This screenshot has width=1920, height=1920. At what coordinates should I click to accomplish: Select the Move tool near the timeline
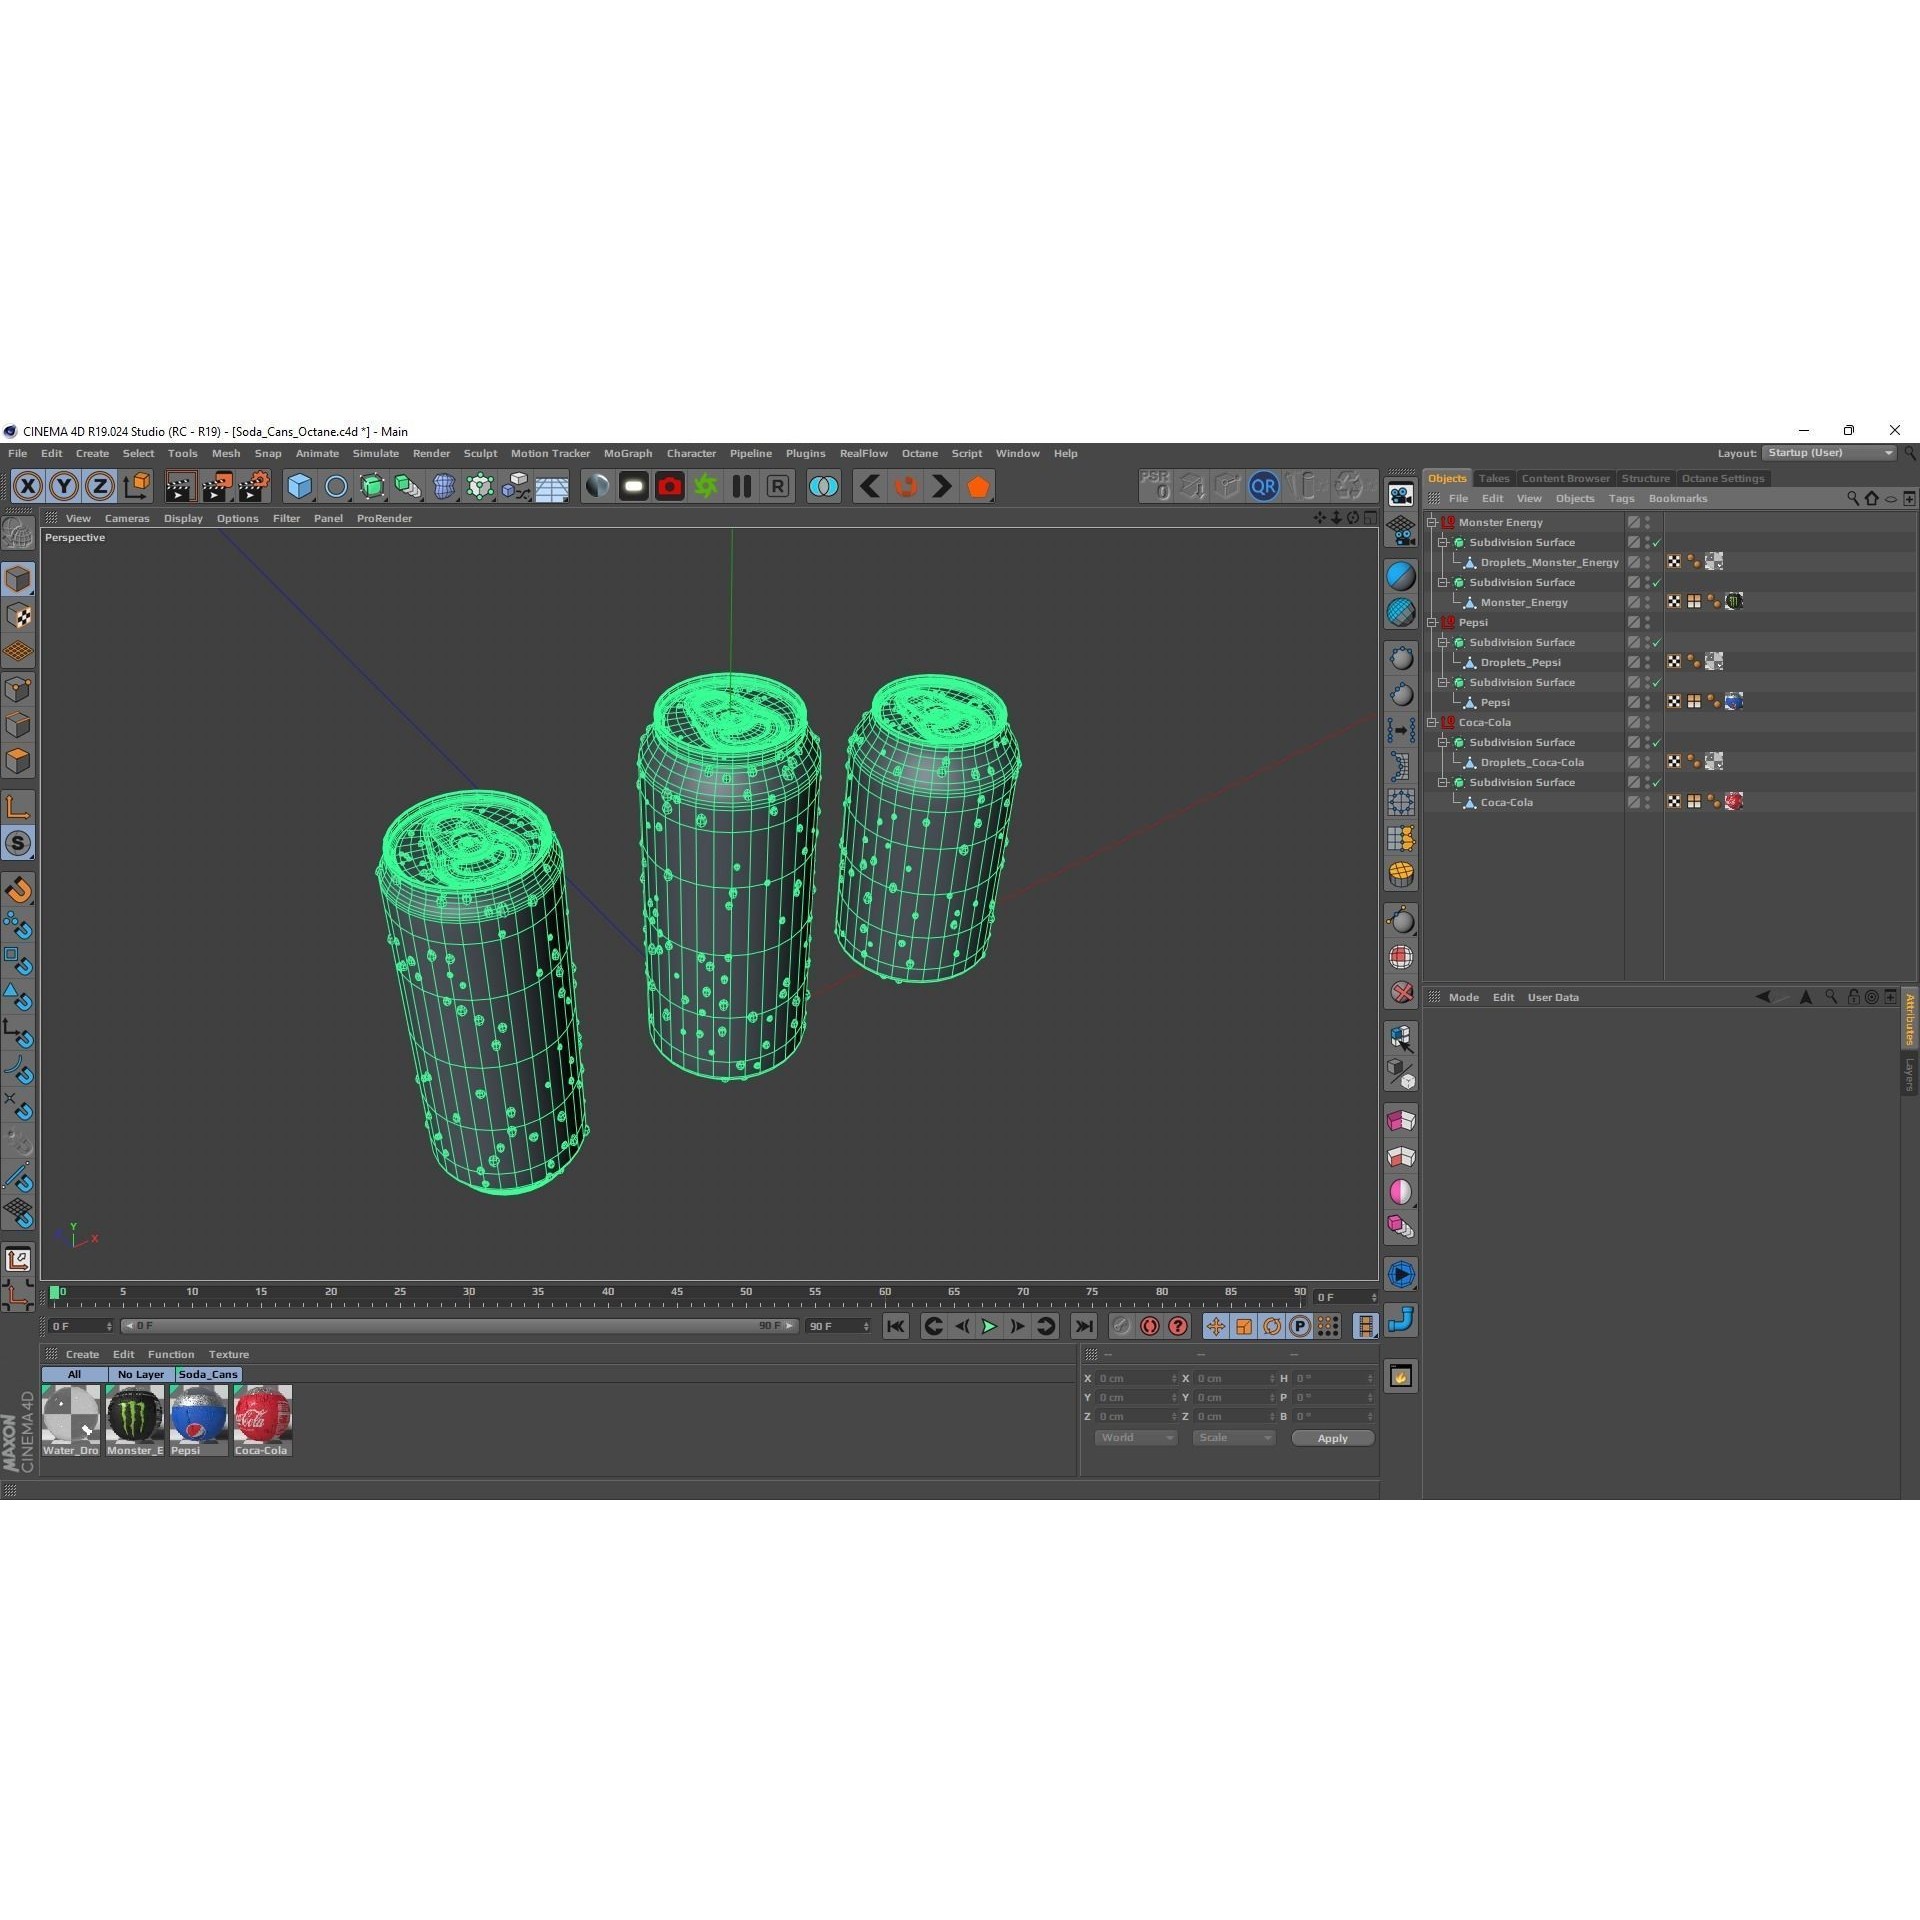coord(1215,1326)
